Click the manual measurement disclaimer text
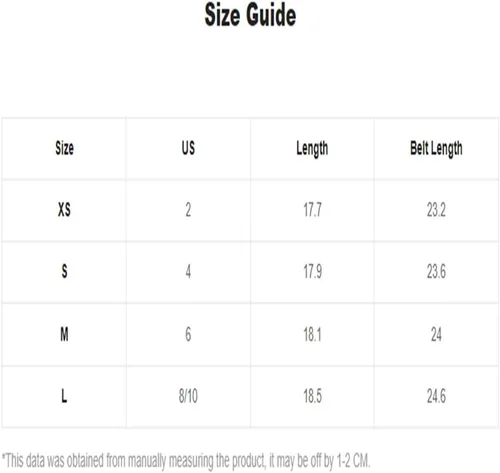The height and width of the screenshot is (473, 500). pyautogui.click(x=186, y=461)
